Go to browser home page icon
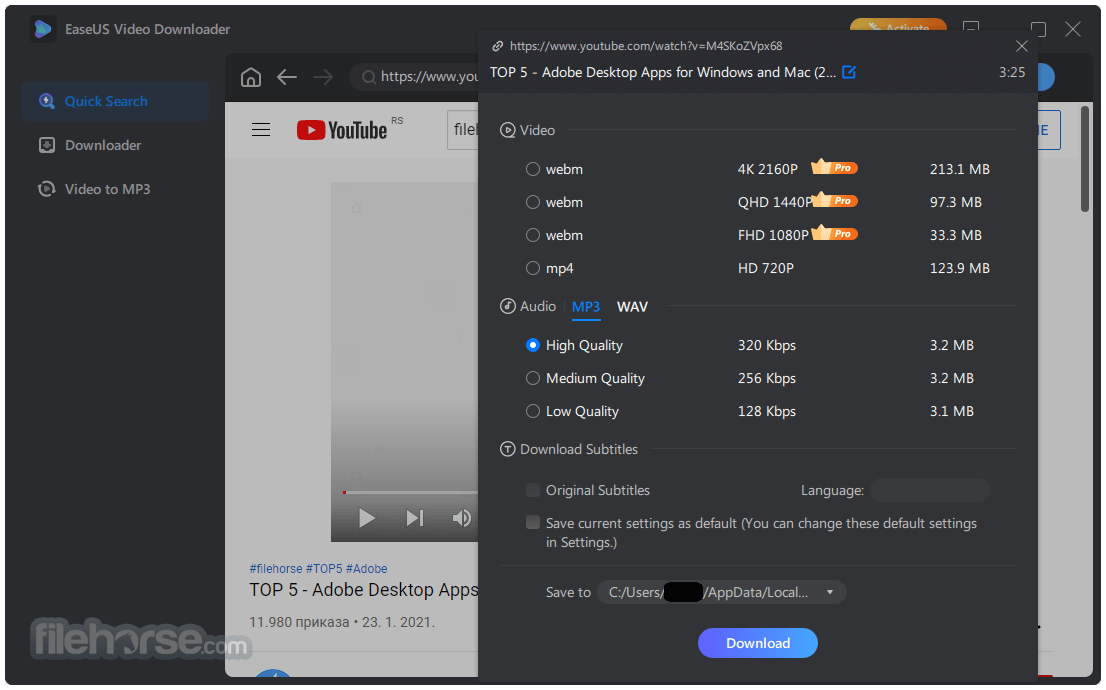The image size is (1106, 690). pos(250,77)
